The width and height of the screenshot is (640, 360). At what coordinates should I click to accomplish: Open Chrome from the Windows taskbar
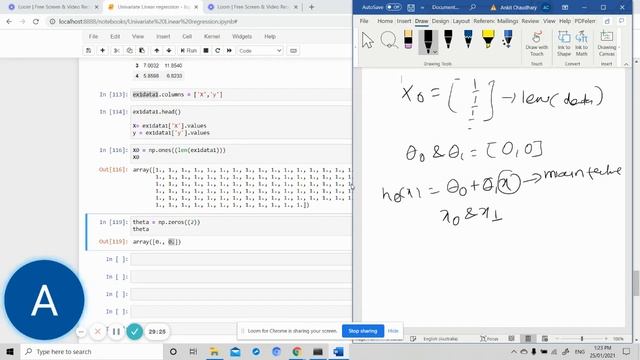pyautogui.click(x=297, y=351)
